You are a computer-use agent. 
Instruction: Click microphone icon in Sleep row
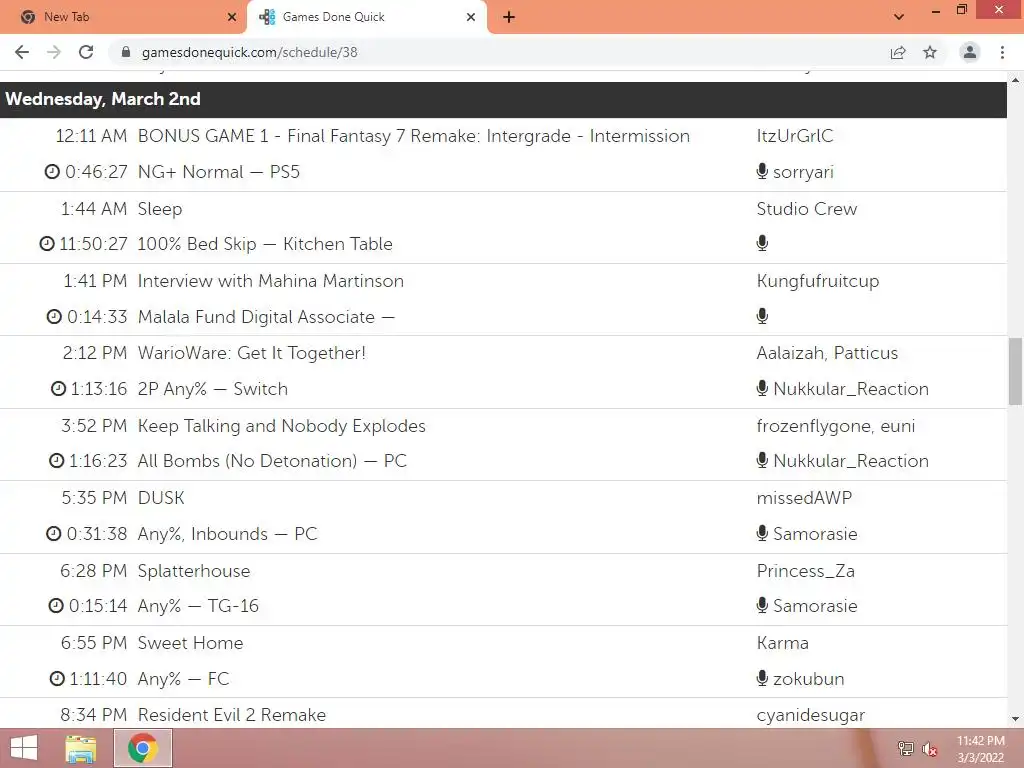coord(762,243)
